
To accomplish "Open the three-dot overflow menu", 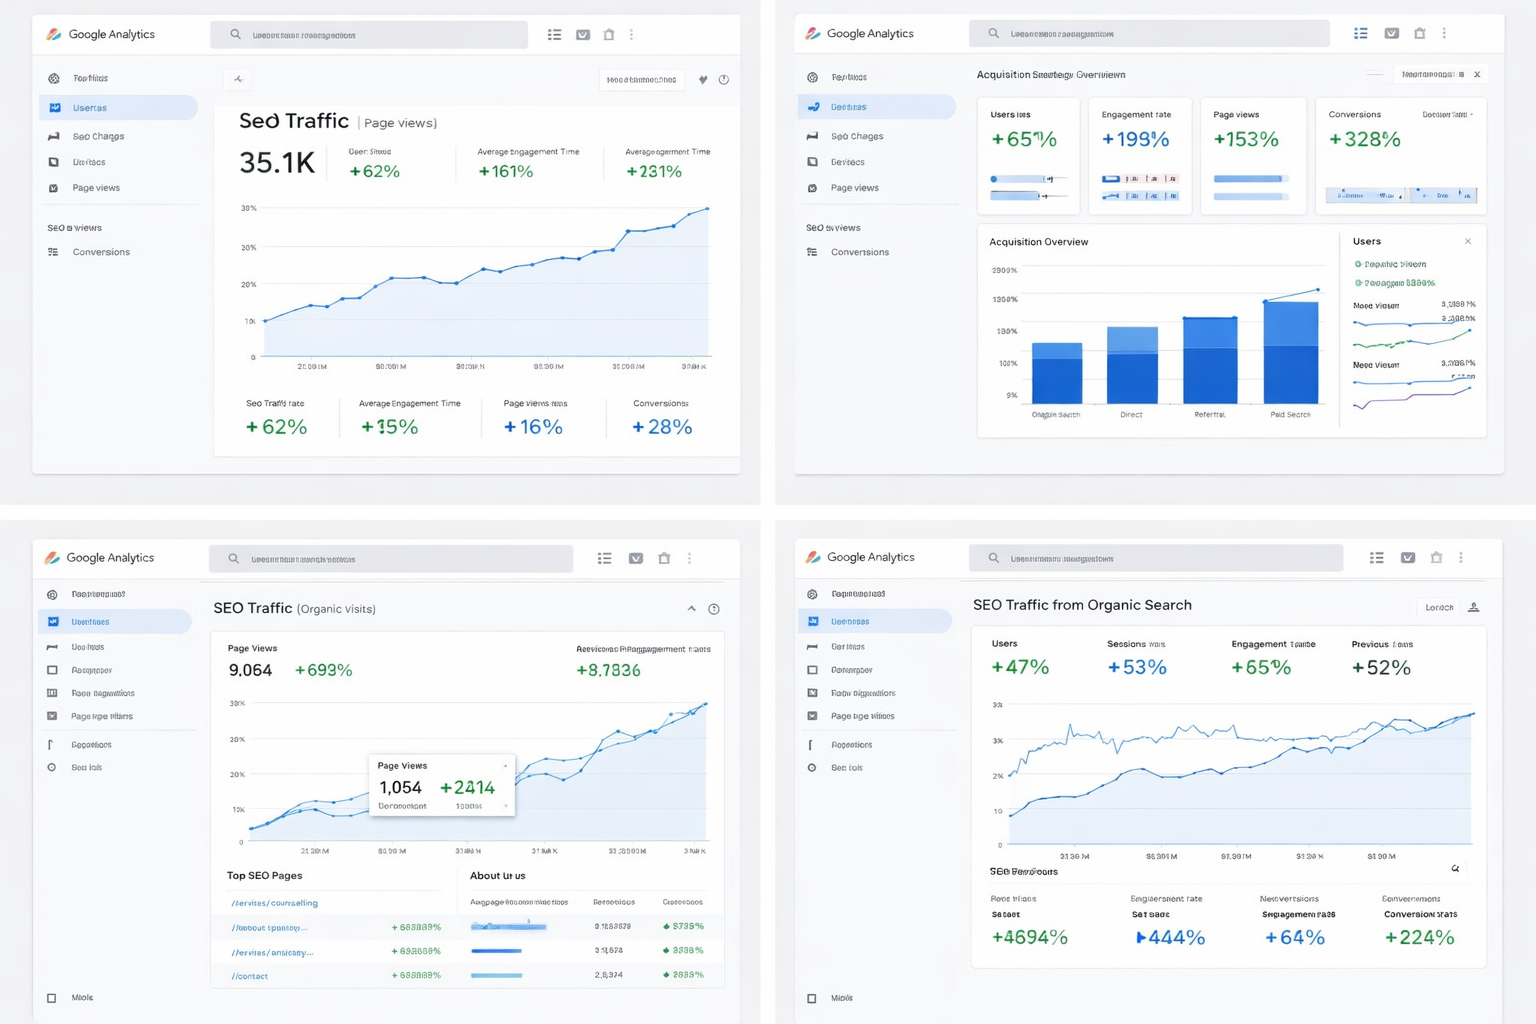I will coord(631,34).
